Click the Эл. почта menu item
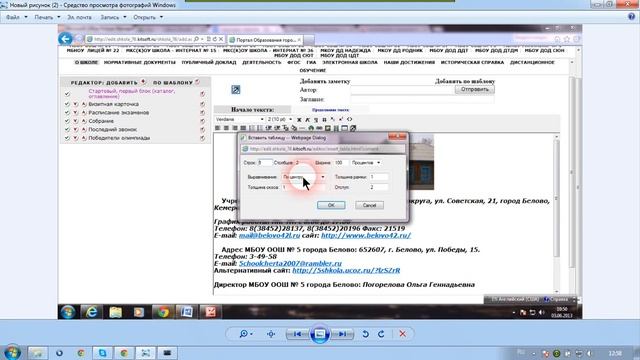 click(79, 17)
